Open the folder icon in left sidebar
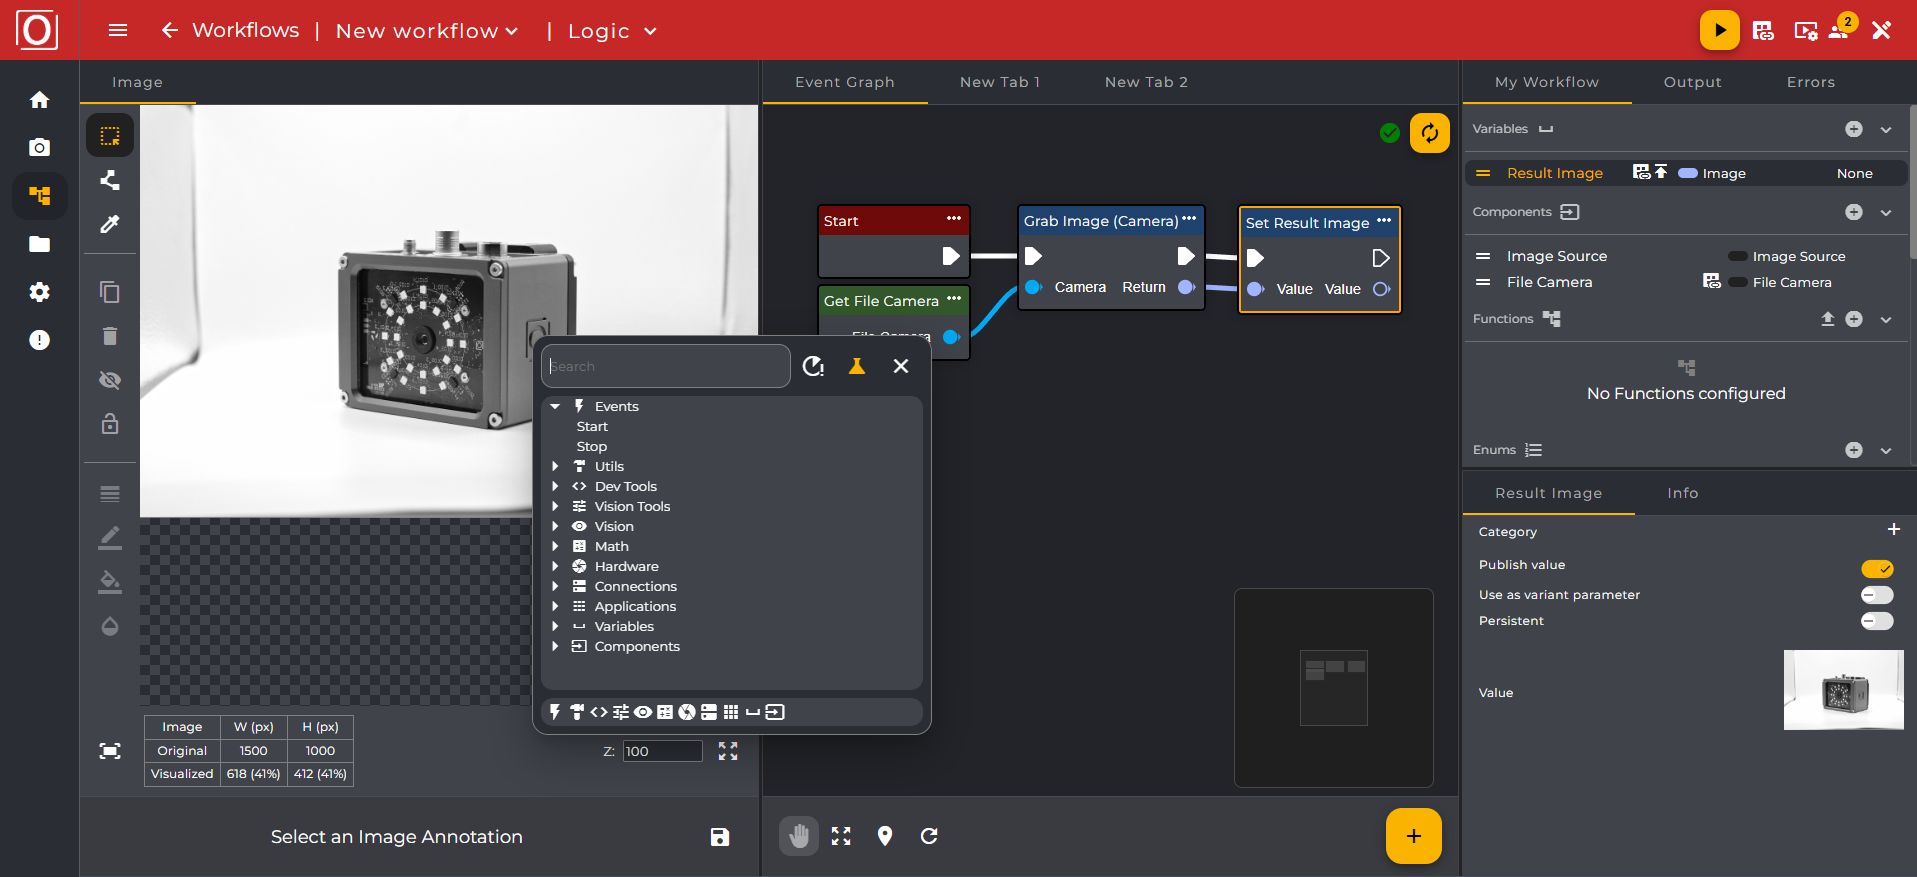Screen dimensions: 1917x877 click(39, 244)
